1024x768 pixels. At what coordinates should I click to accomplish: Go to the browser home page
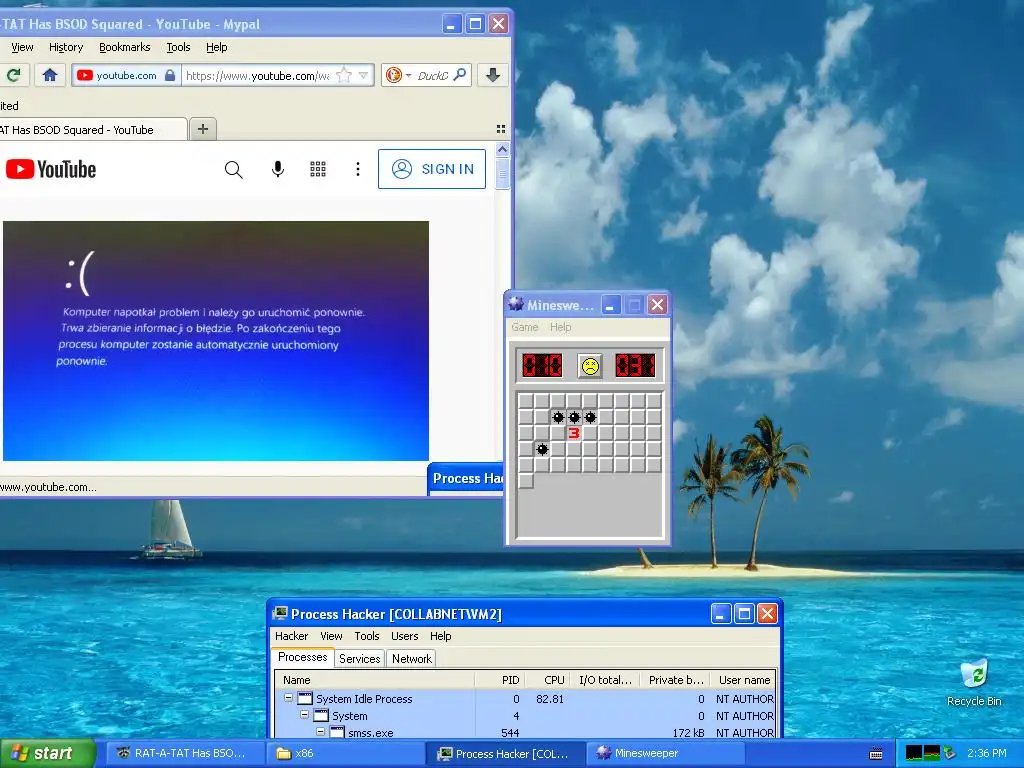point(50,75)
